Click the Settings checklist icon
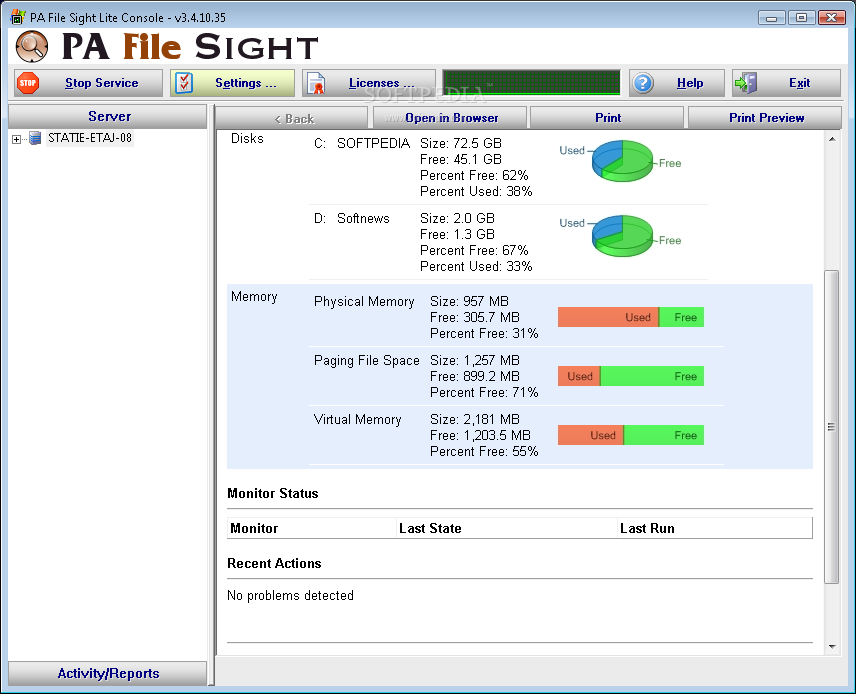The width and height of the screenshot is (856, 694). tap(185, 83)
